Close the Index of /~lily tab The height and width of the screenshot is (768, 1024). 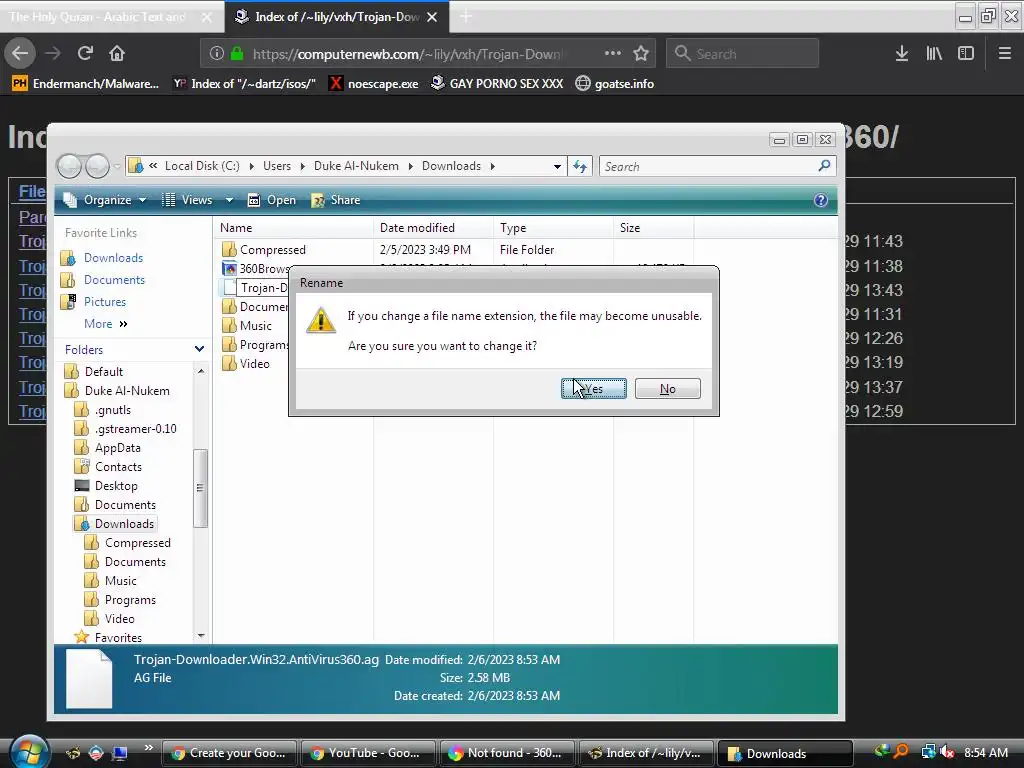pos(432,17)
